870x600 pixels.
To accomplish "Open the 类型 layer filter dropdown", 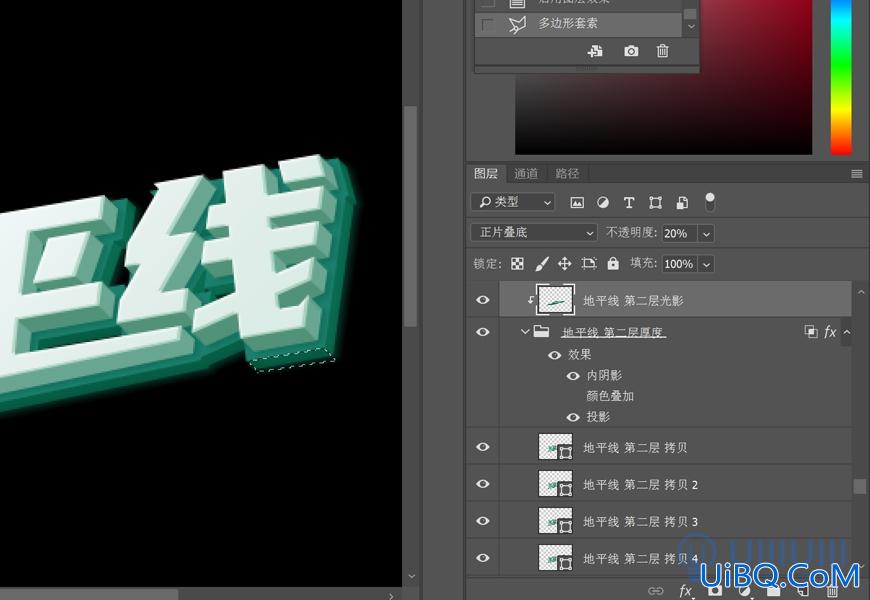I will tap(512, 202).
